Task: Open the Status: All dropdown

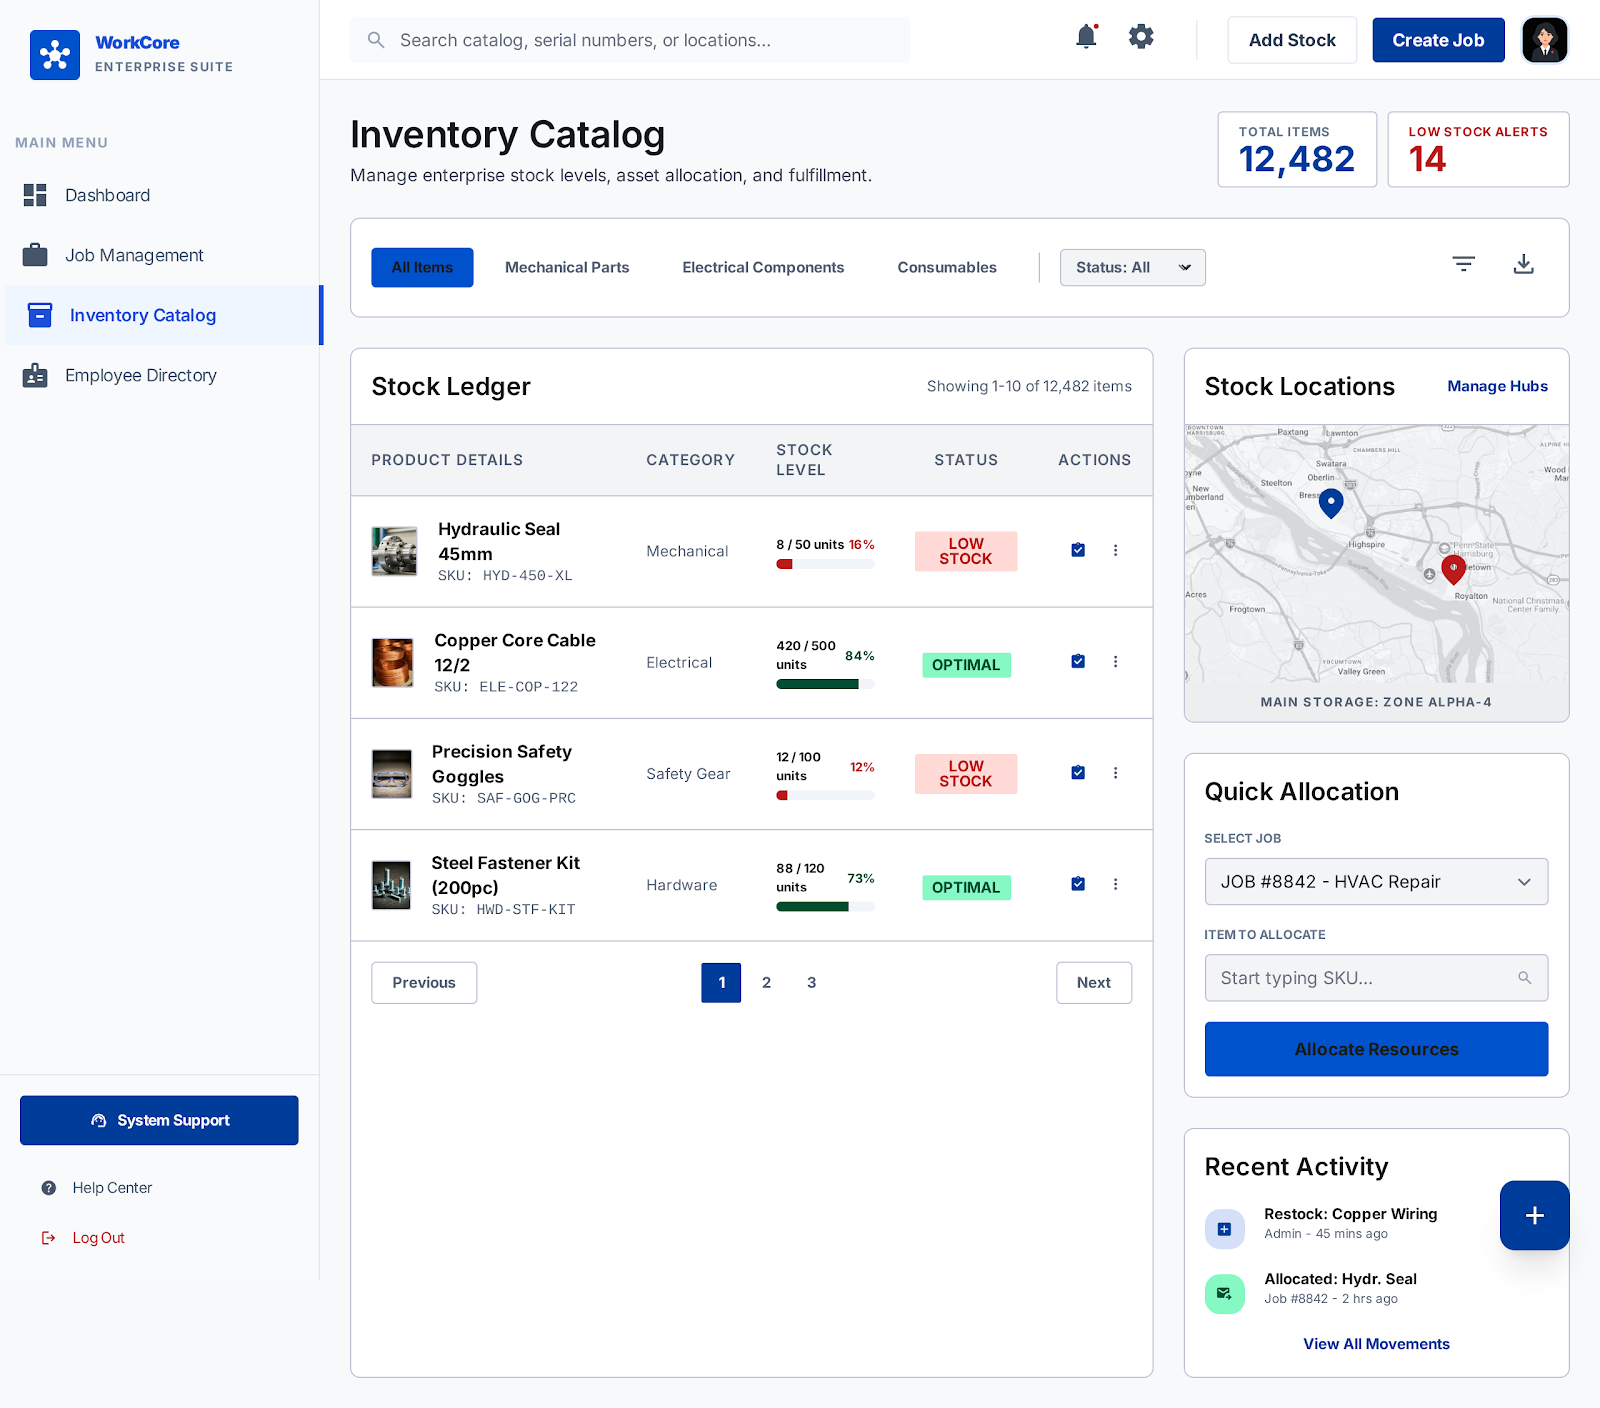Action: [x=1132, y=267]
